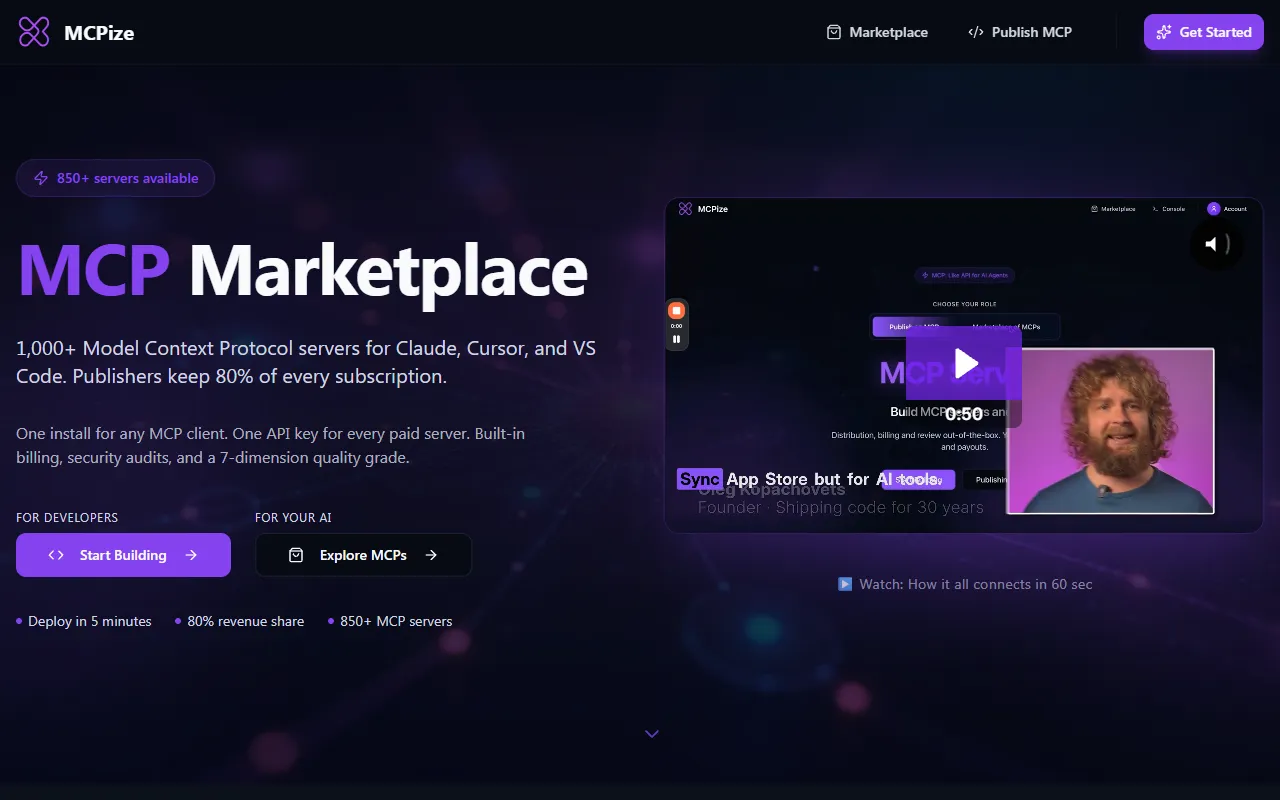Click the Start Building button

[x=123, y=555]
